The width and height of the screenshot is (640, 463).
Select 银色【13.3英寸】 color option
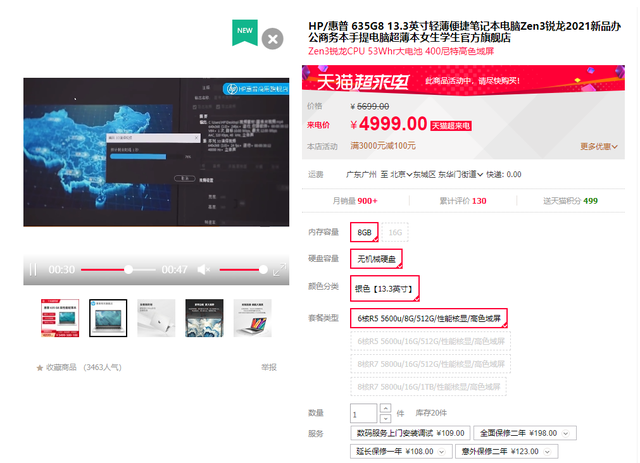tap(384, 289)
